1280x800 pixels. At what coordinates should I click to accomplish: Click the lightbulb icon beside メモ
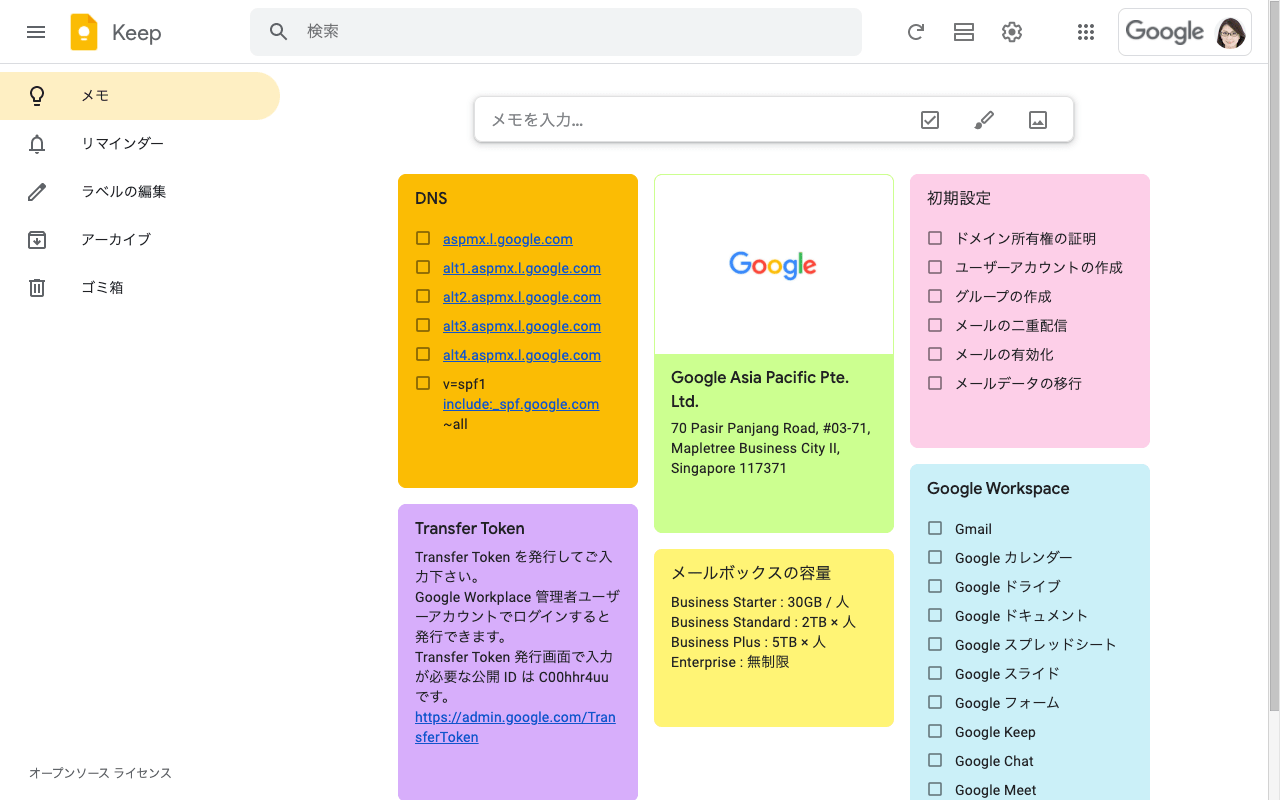pyautogui.click(x=37, y=96)
